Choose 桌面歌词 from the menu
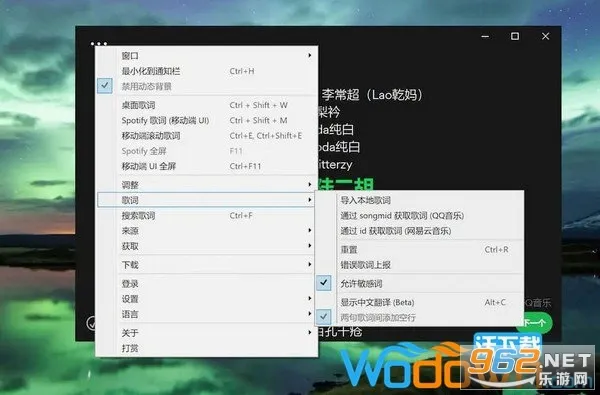The width and height of the screenshot is (600, 395). [x=207, y=105]
